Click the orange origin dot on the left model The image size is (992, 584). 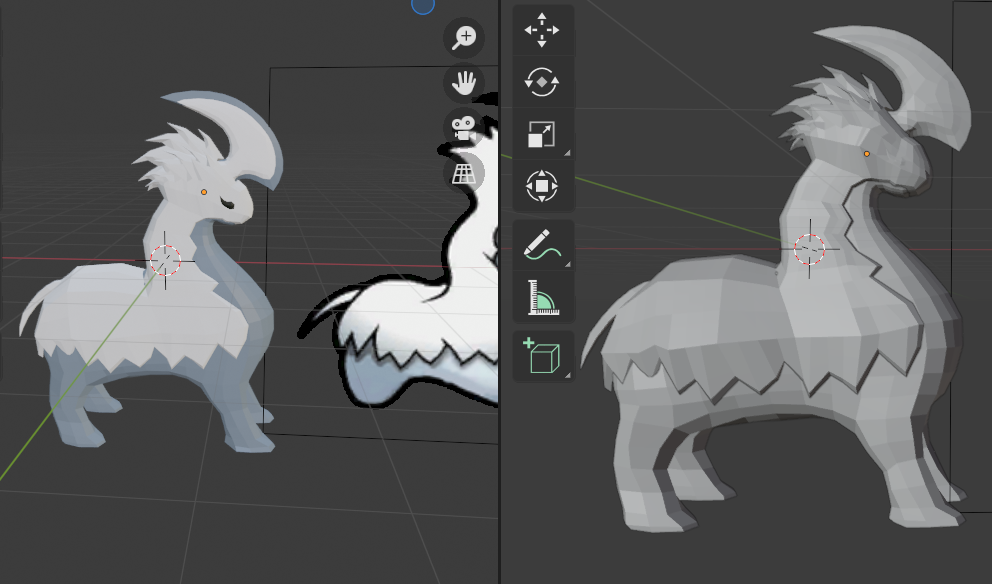[x=204, y=192]
